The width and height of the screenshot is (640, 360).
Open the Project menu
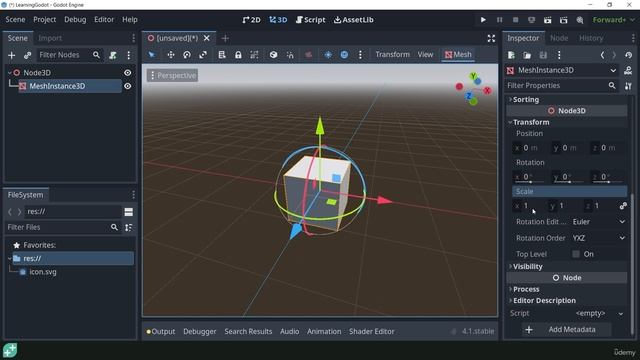coord(44,20)
